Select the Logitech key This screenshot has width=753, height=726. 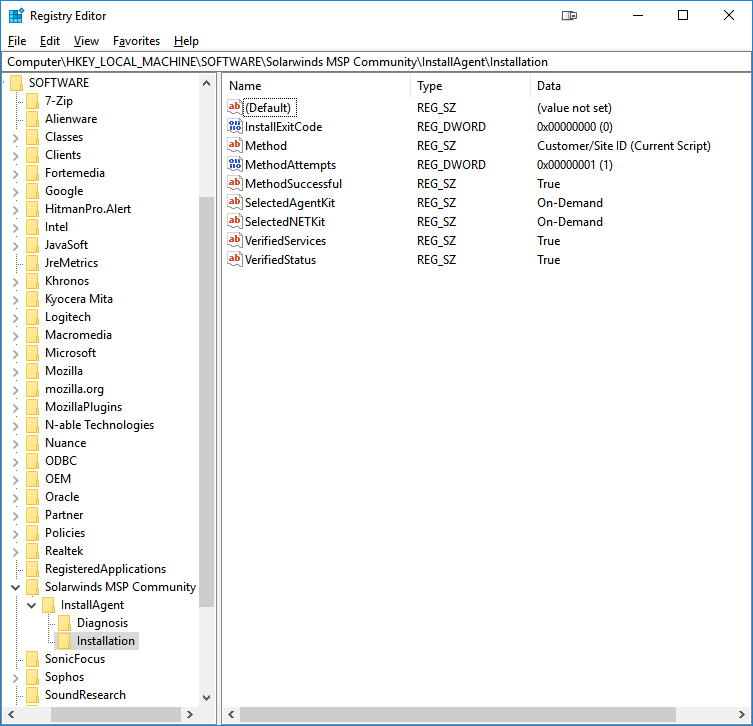pyautogui.click(x=68, y=317)
